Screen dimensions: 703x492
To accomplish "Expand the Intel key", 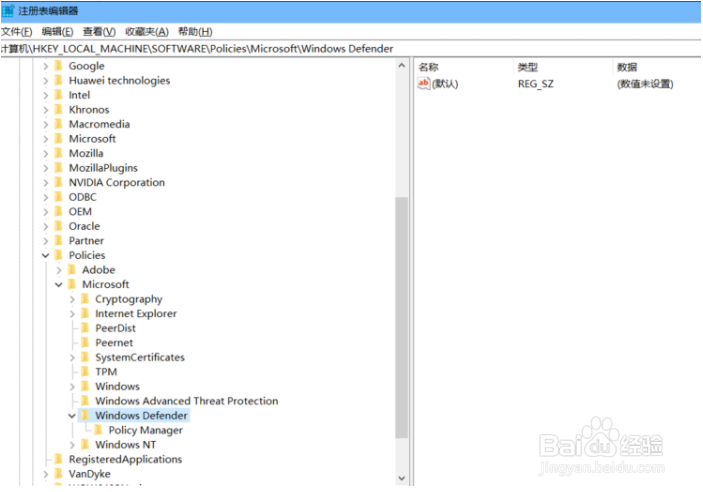I will point(45,96).
